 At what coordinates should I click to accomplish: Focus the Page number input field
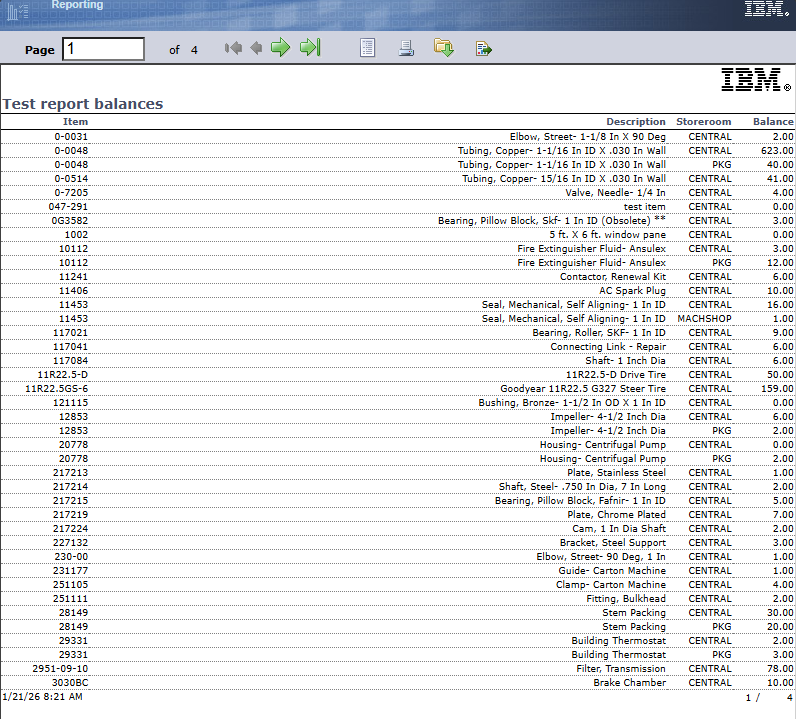point(104,49)
